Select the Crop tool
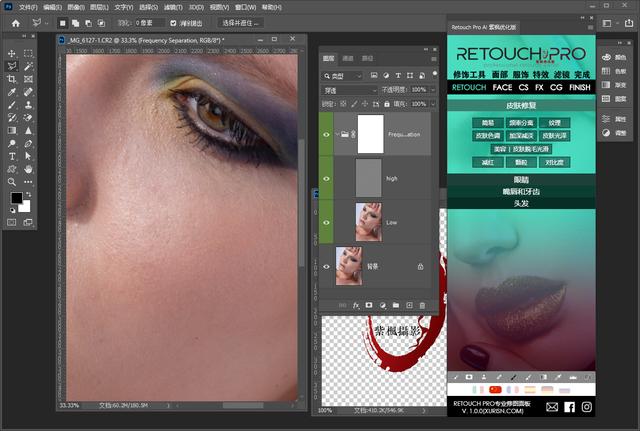 [x=12, y=79]
